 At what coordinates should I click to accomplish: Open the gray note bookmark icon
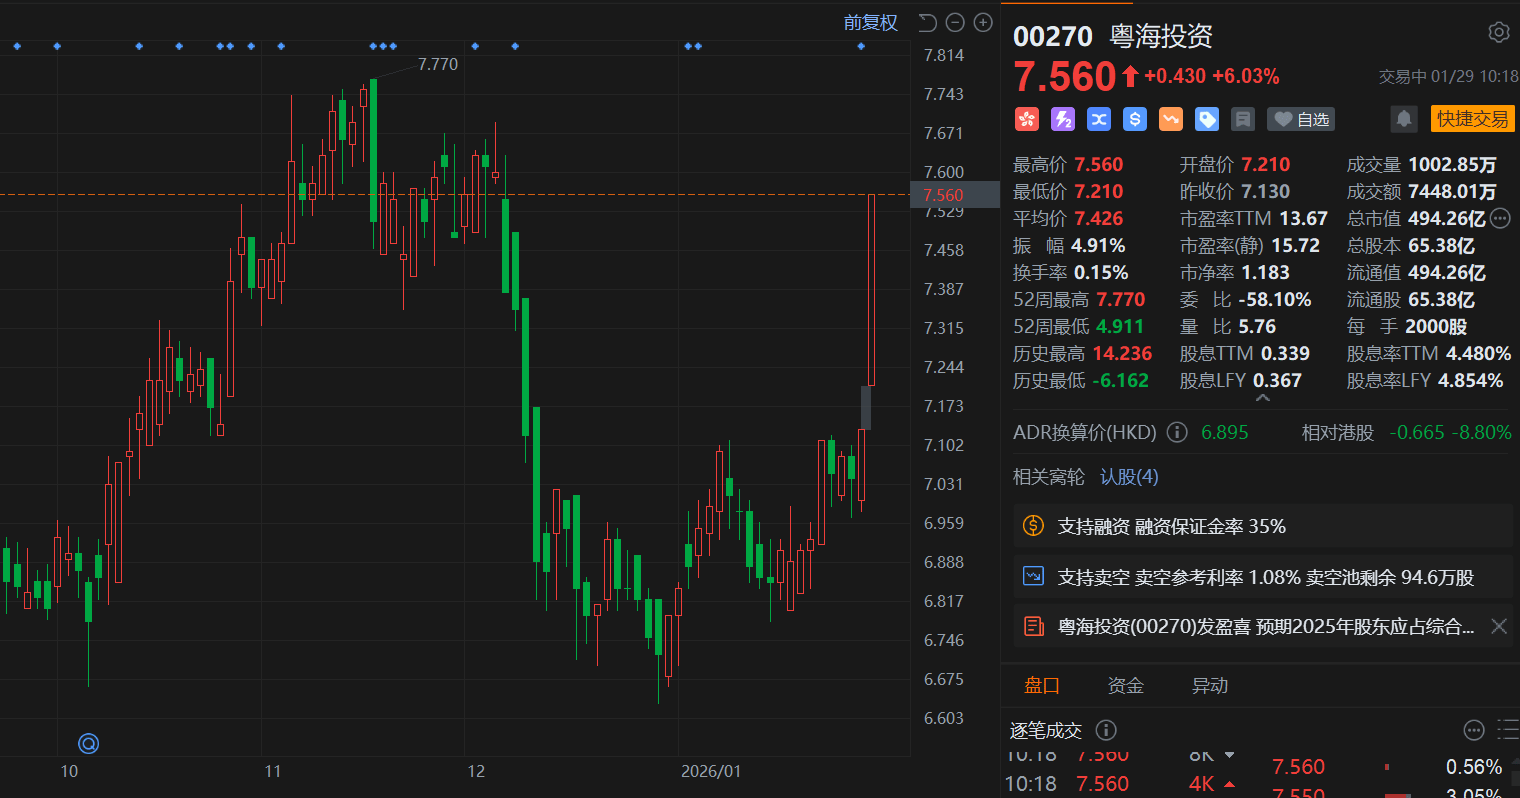[1243, 120]
